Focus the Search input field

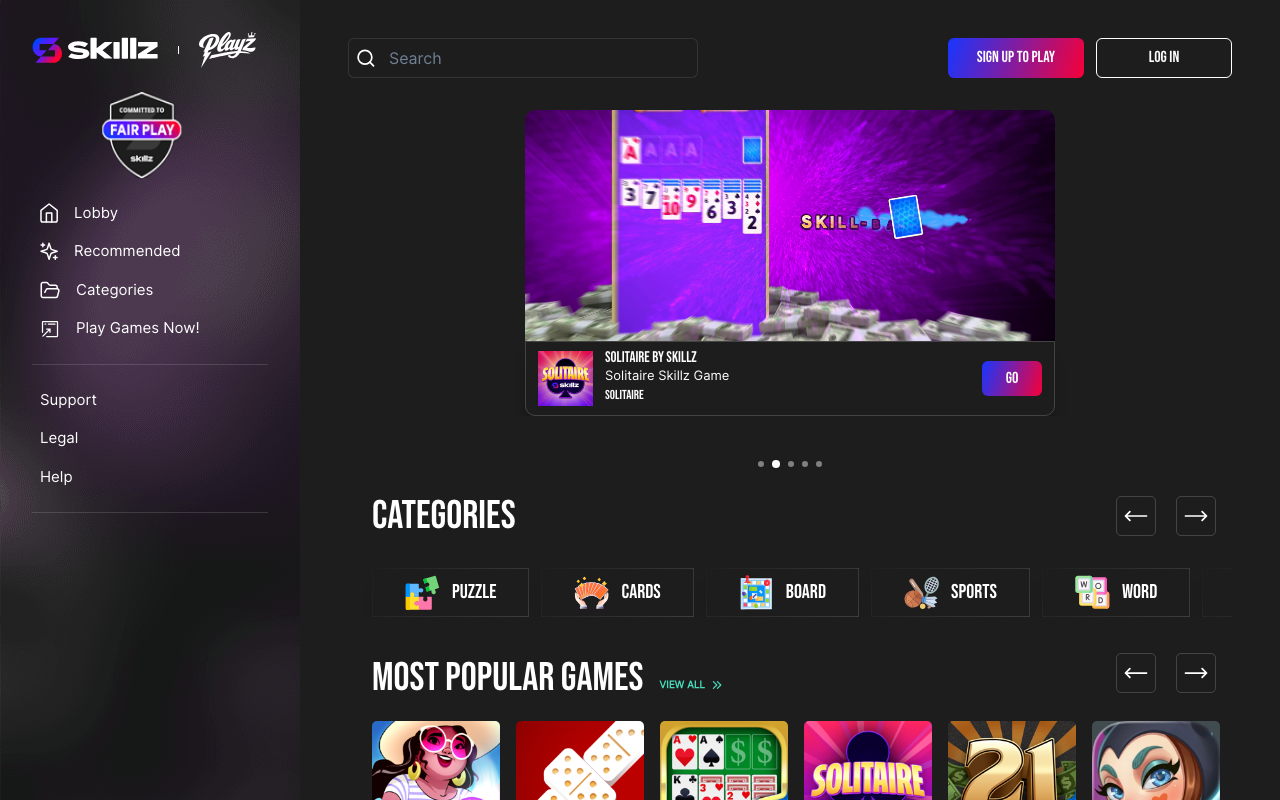523,58
